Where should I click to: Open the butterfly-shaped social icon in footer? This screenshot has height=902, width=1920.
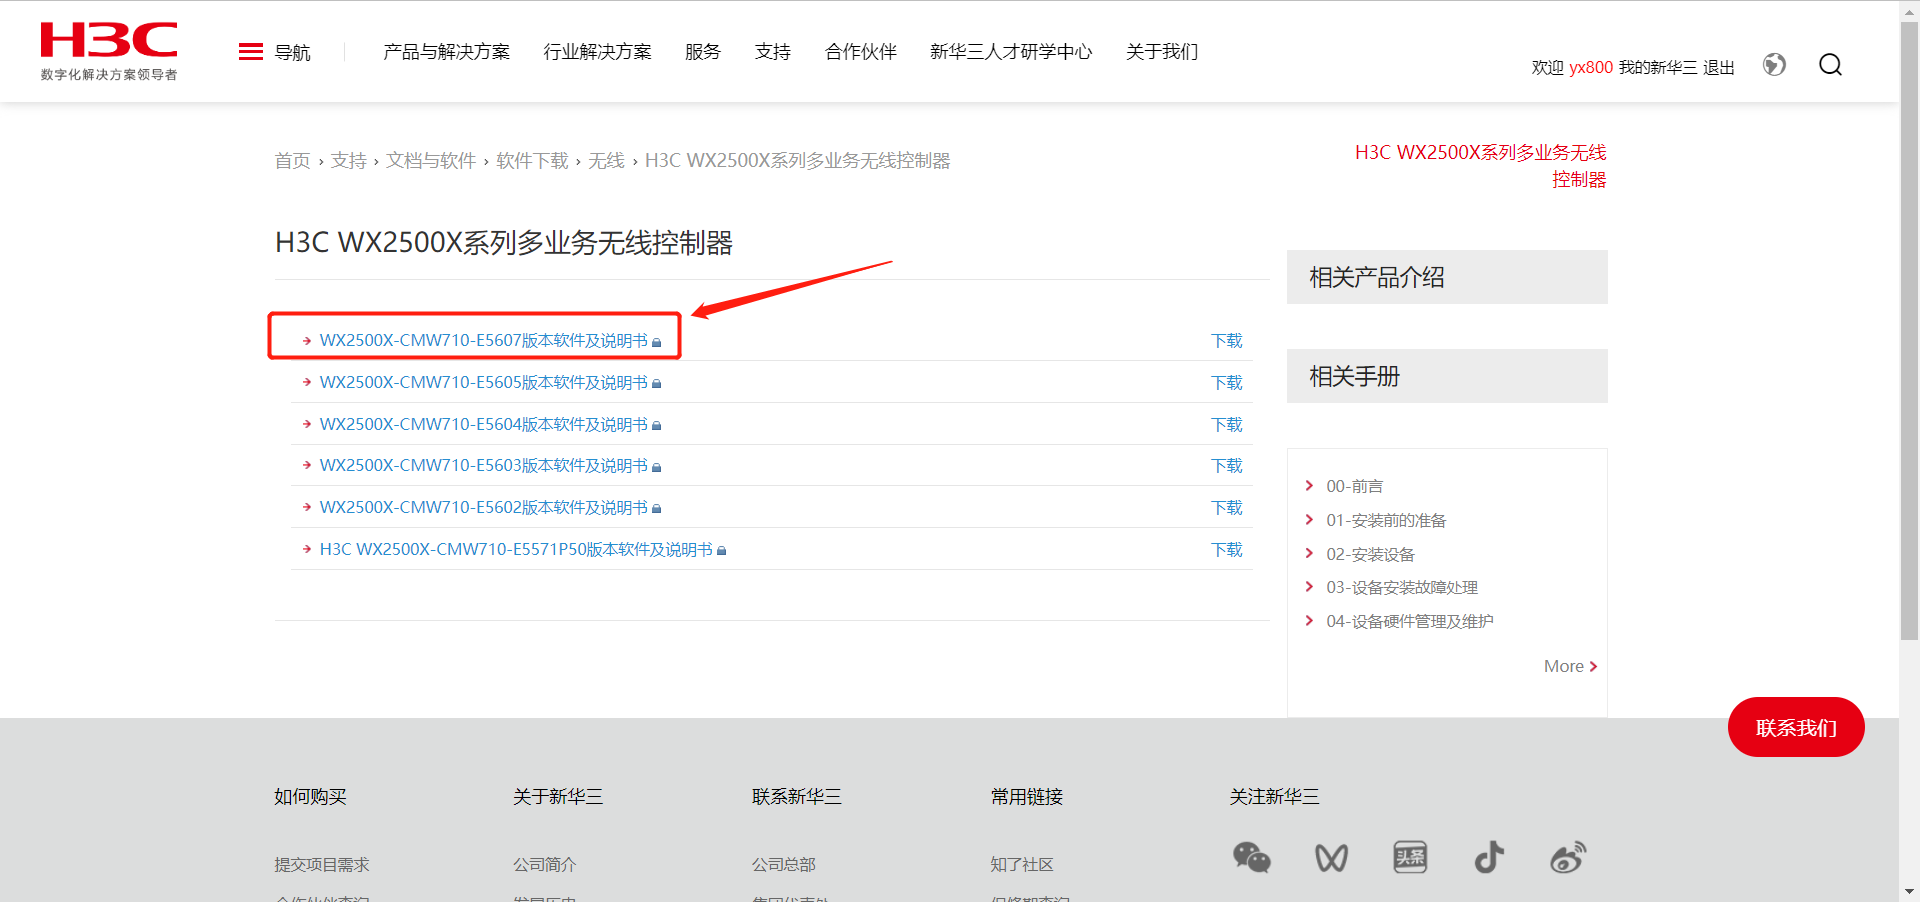(x=1331, y=857)
